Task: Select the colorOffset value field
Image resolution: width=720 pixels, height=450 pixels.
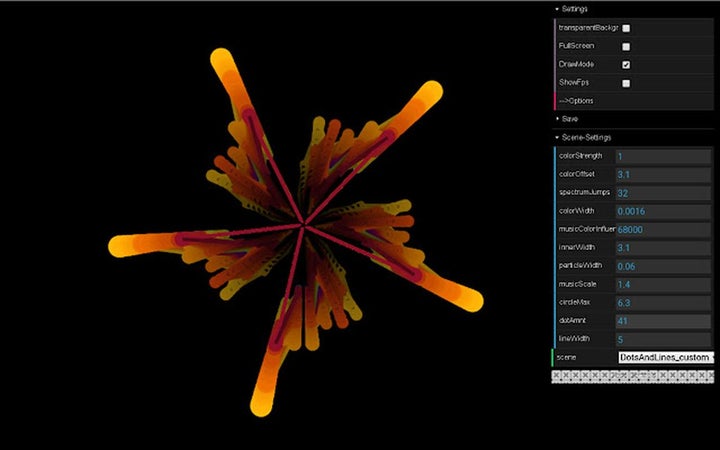Action: coord(662,174)
